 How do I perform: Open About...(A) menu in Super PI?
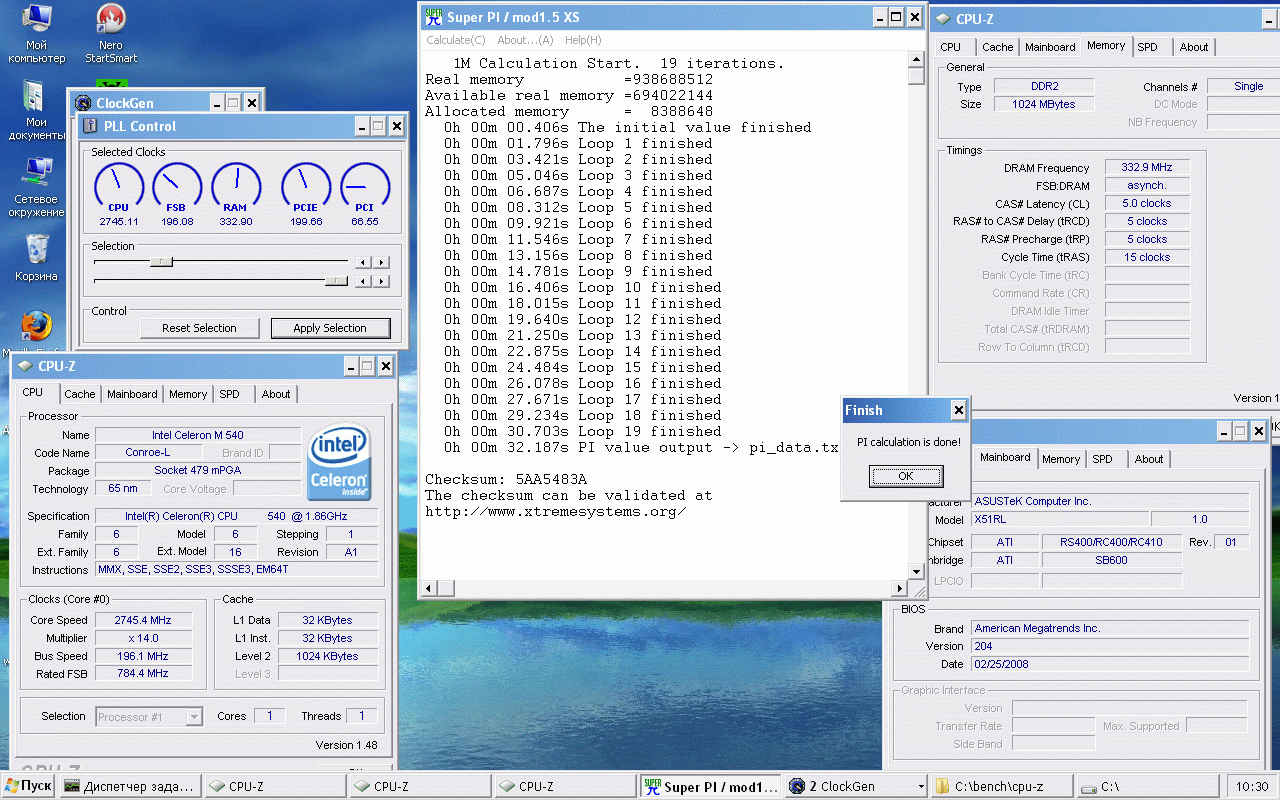[x=525, y=40]
